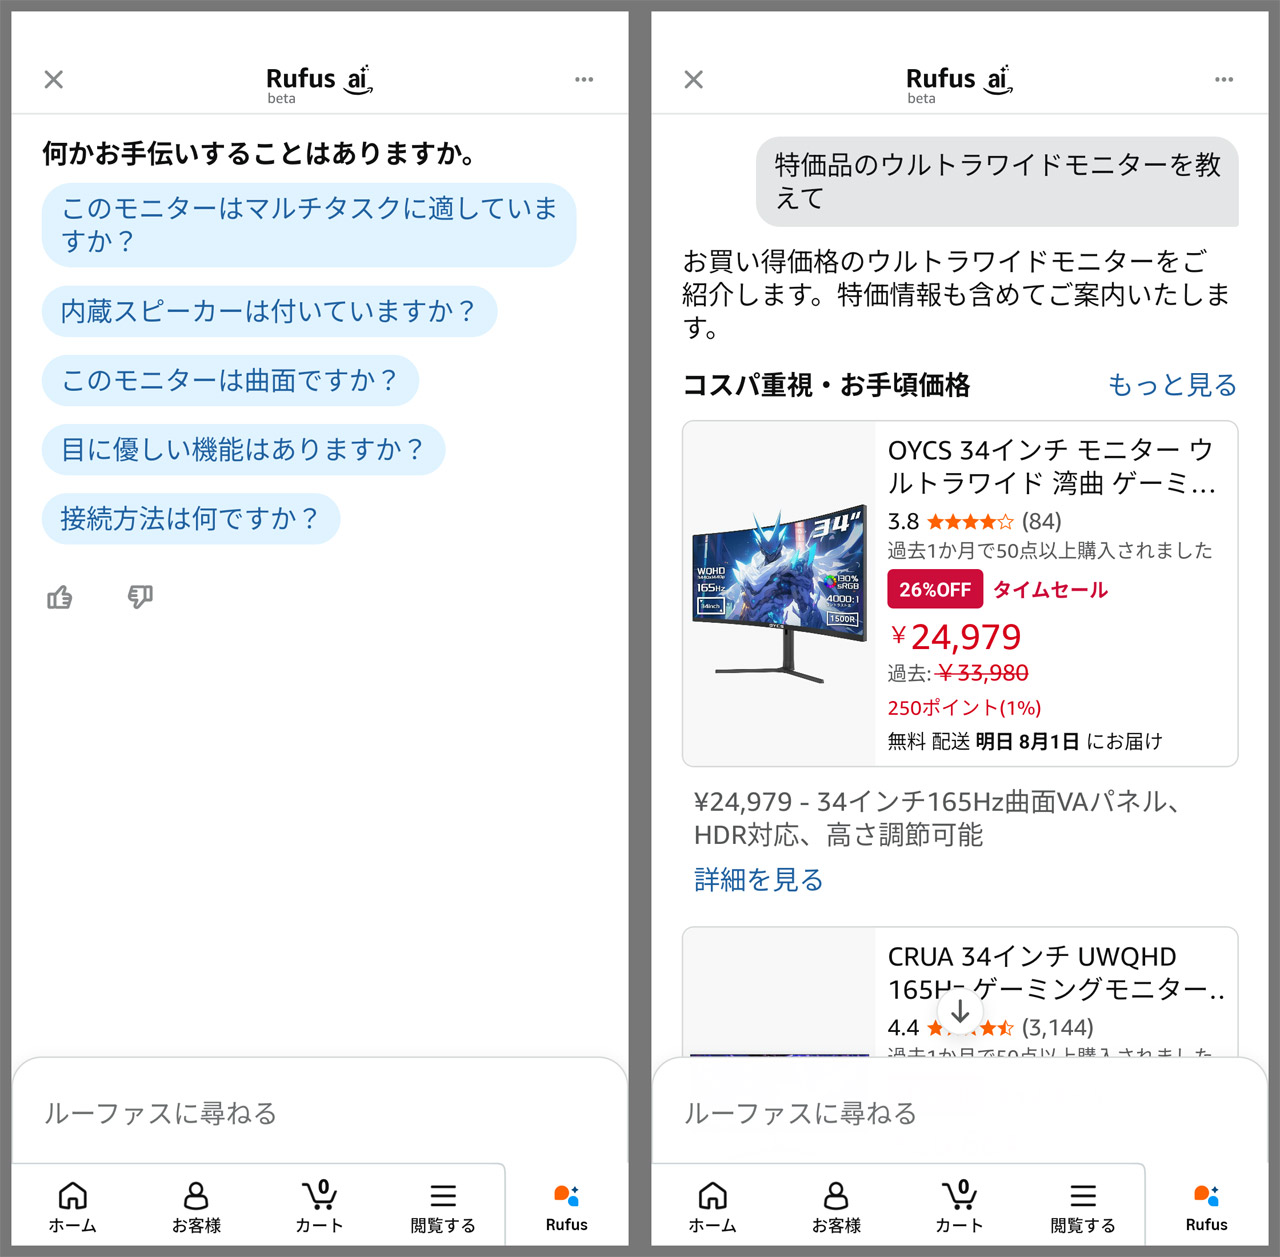Click ¥24,979 - 34インチ165Hz曲面VAパネル description
The height and width of the screenshot is (1257, 1280).
[939, 818]
